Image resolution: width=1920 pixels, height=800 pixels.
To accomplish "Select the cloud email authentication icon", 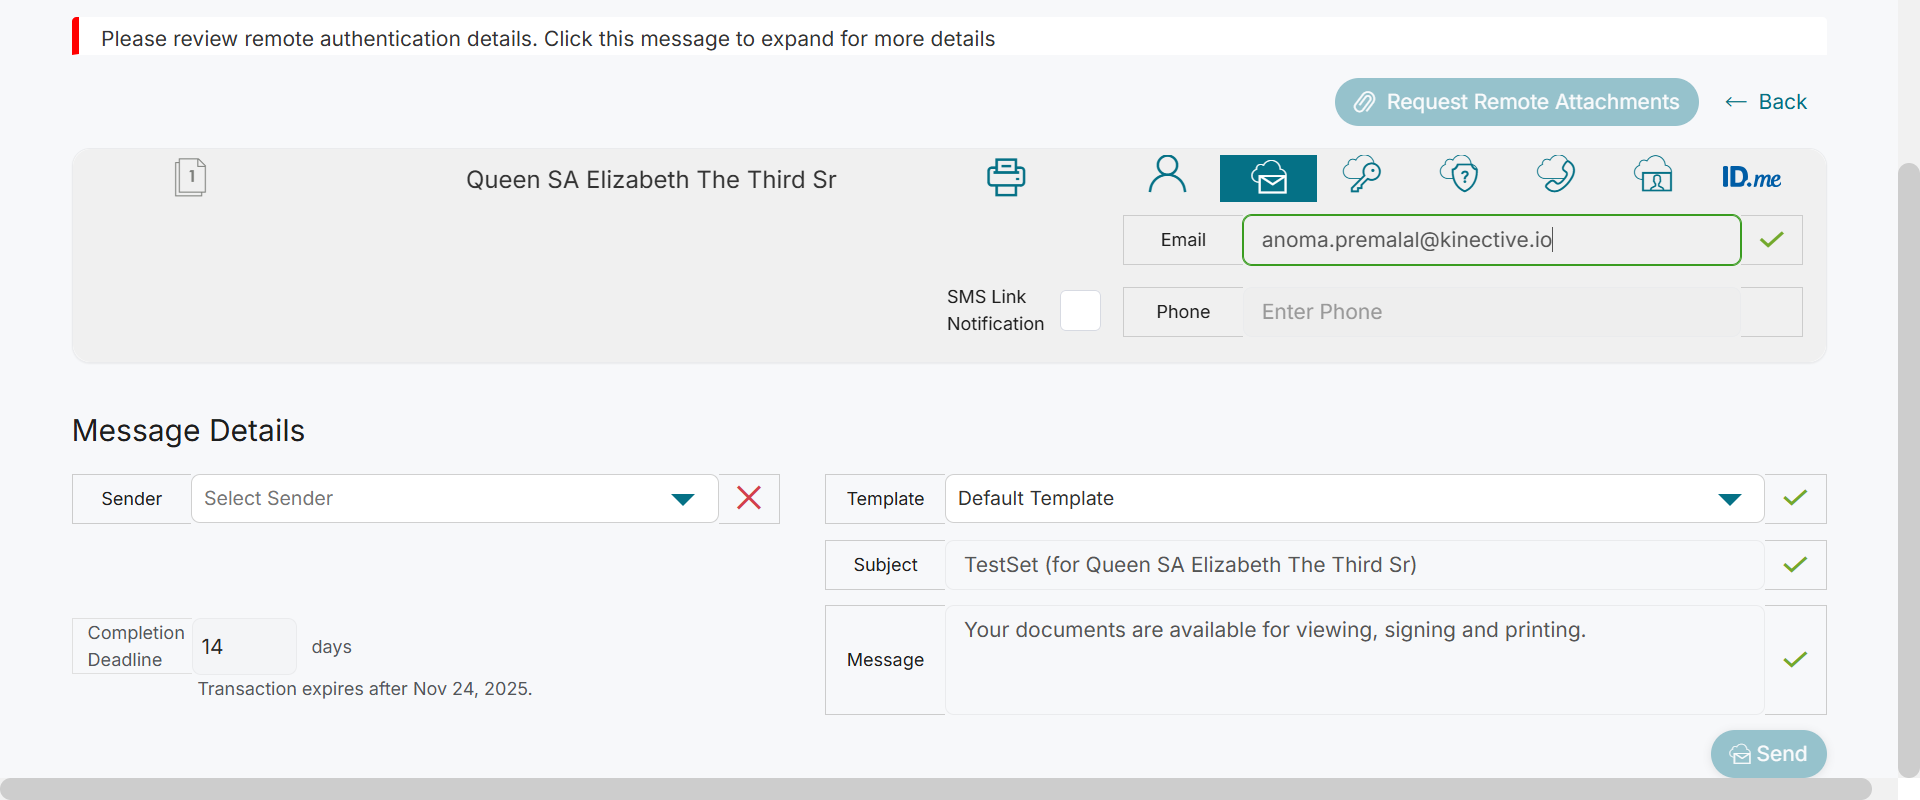I will [x=1268, y=178].
